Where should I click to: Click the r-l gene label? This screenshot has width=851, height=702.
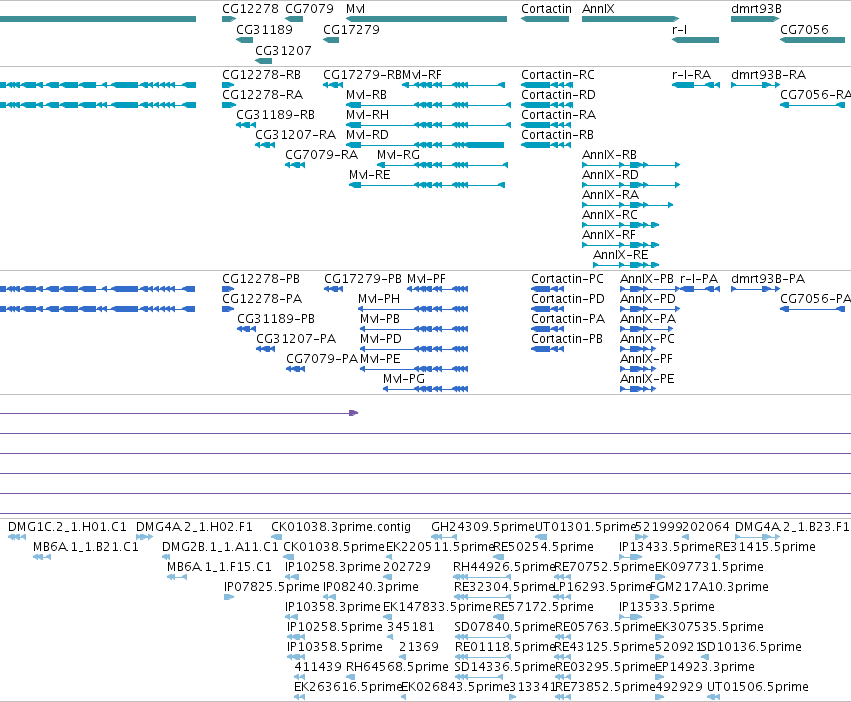(679, 29)
